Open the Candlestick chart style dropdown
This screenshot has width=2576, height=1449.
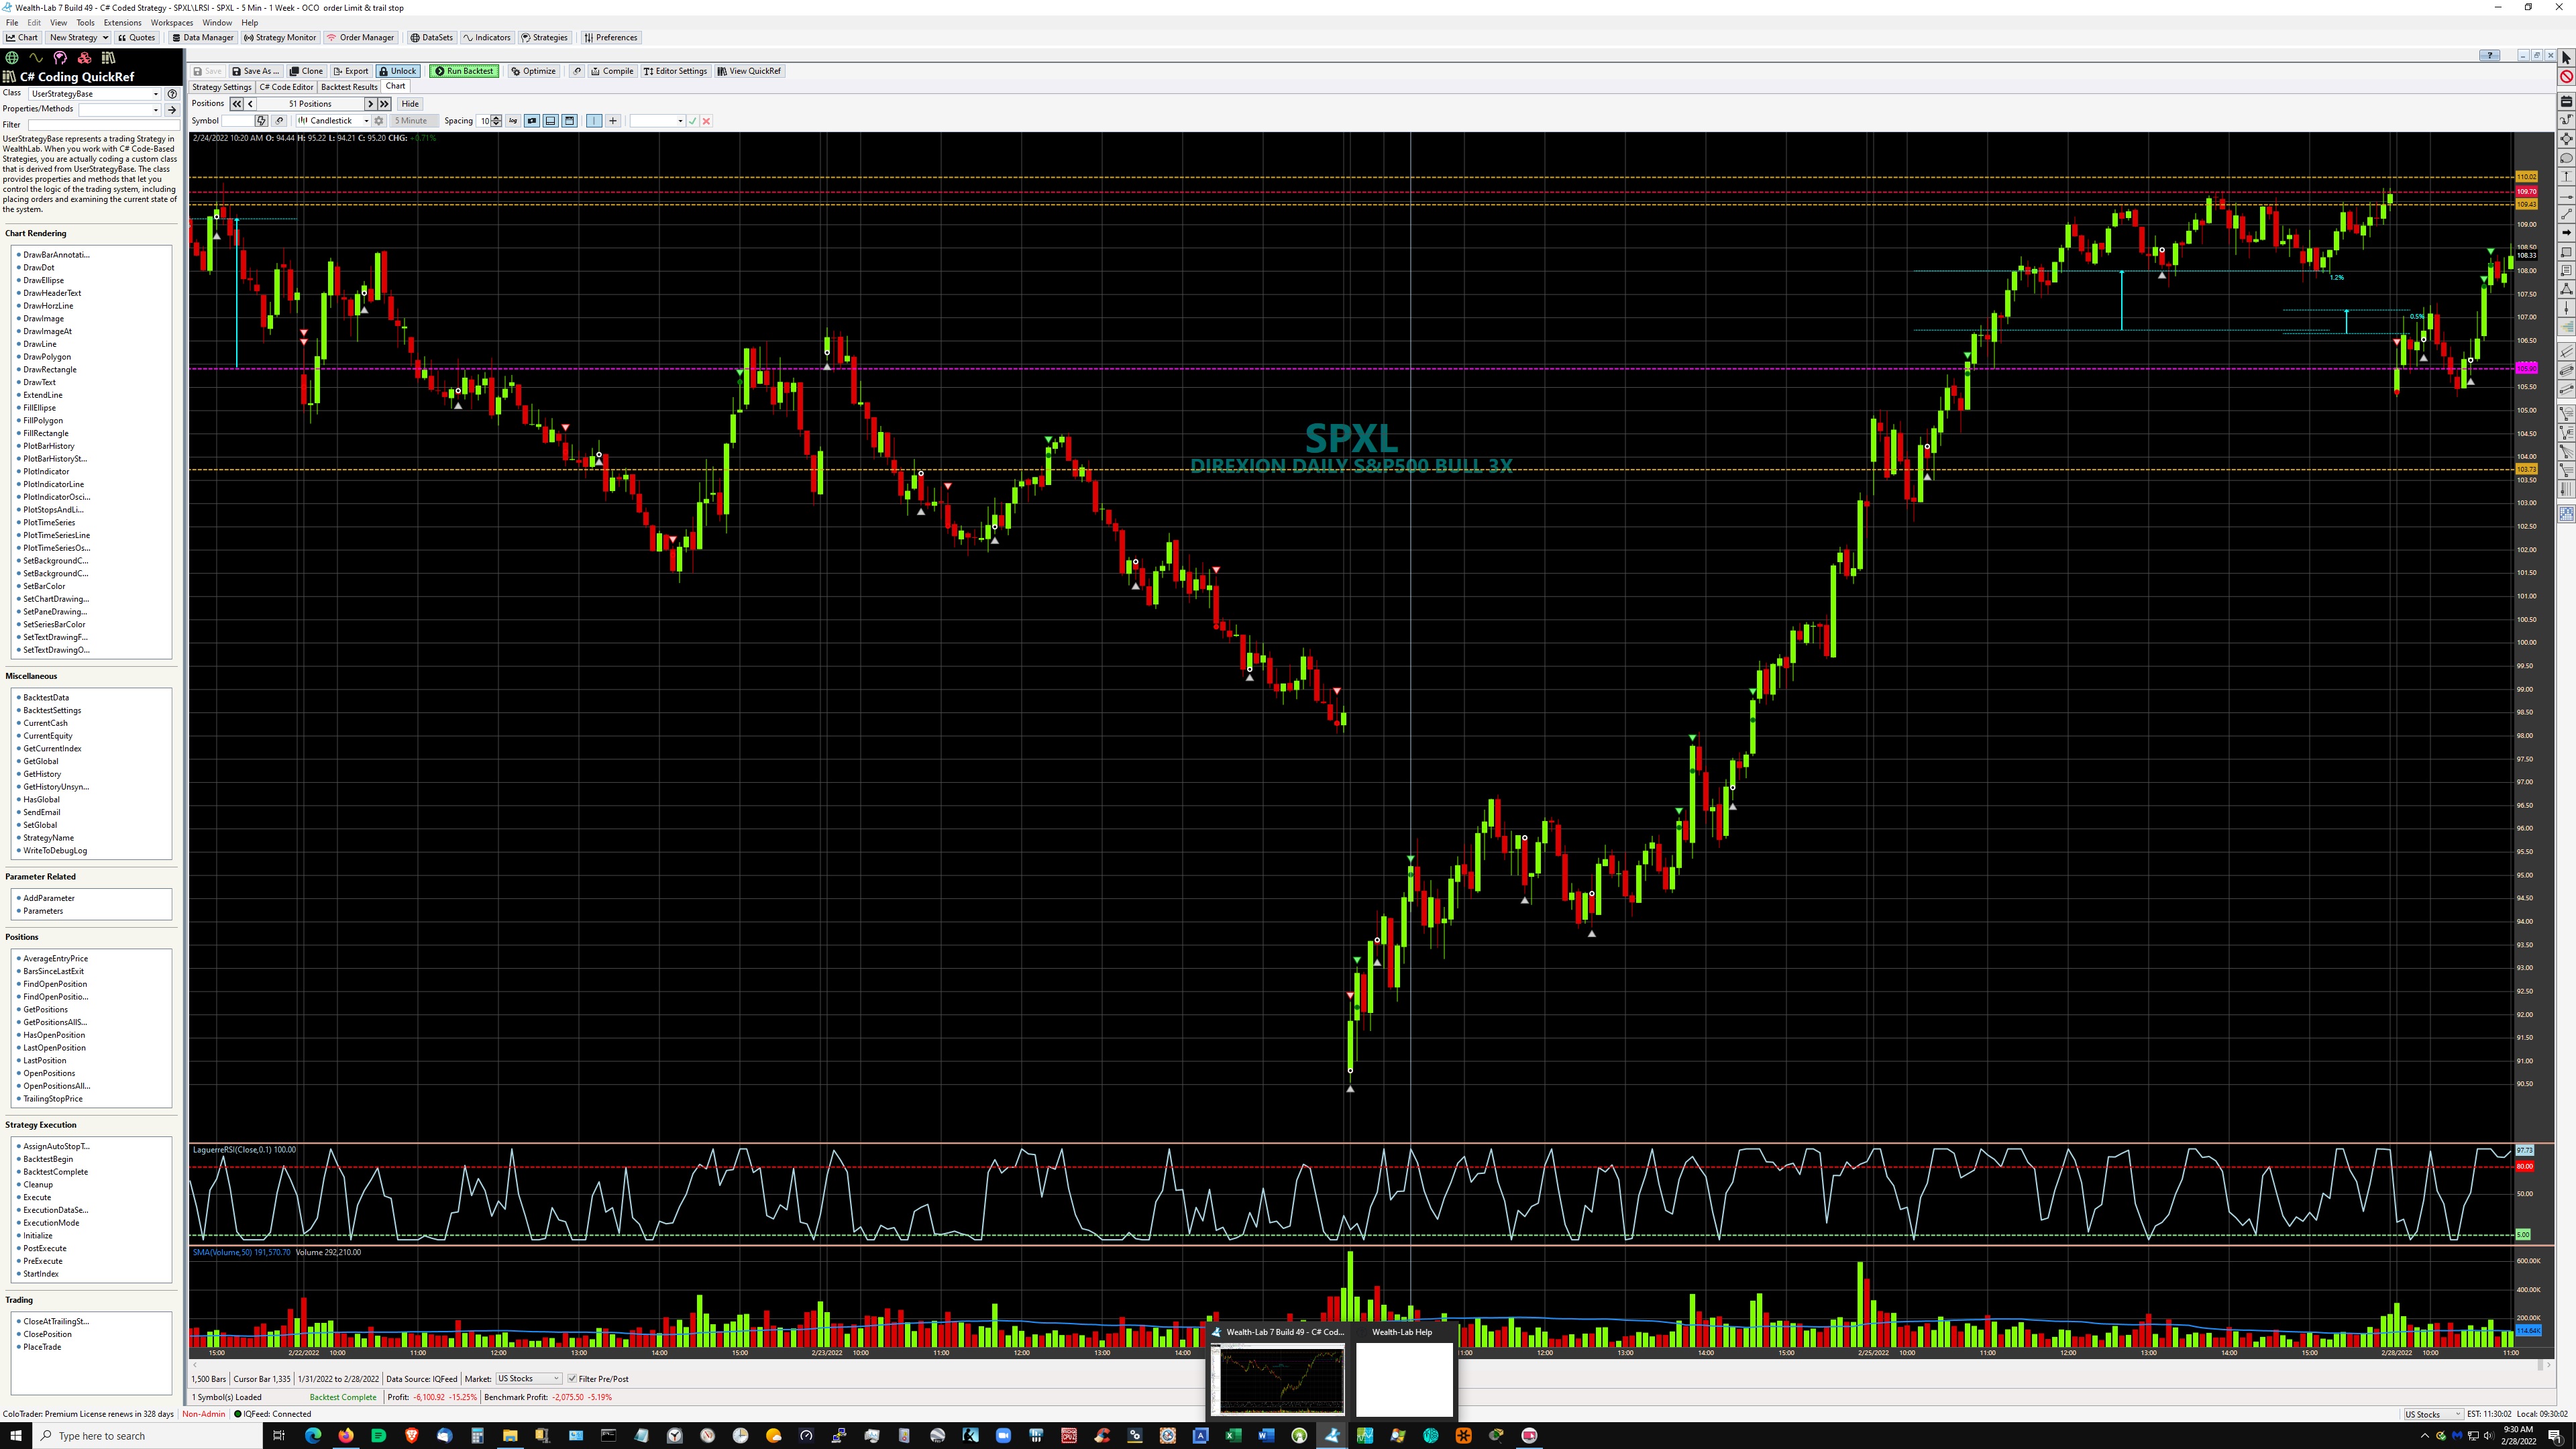click(366, 121)
